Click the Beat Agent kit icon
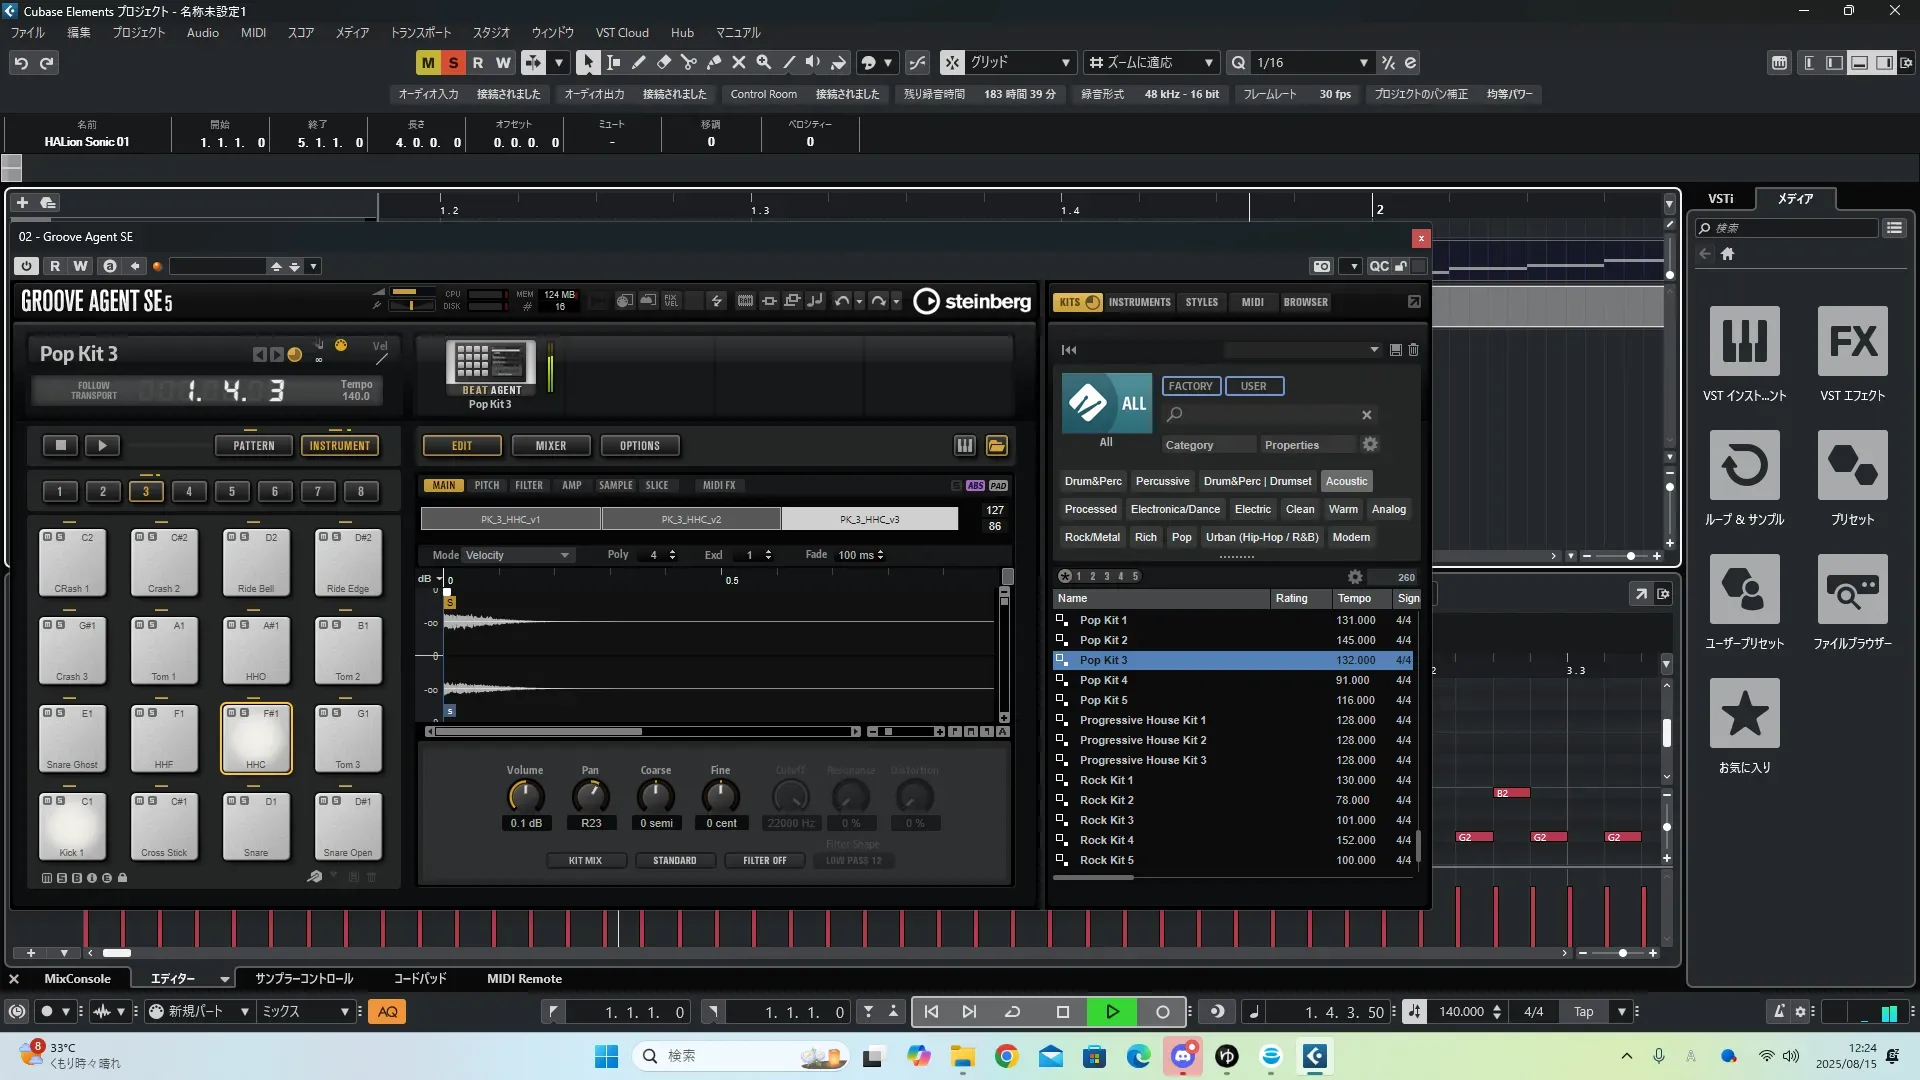 tap(490, 366)
